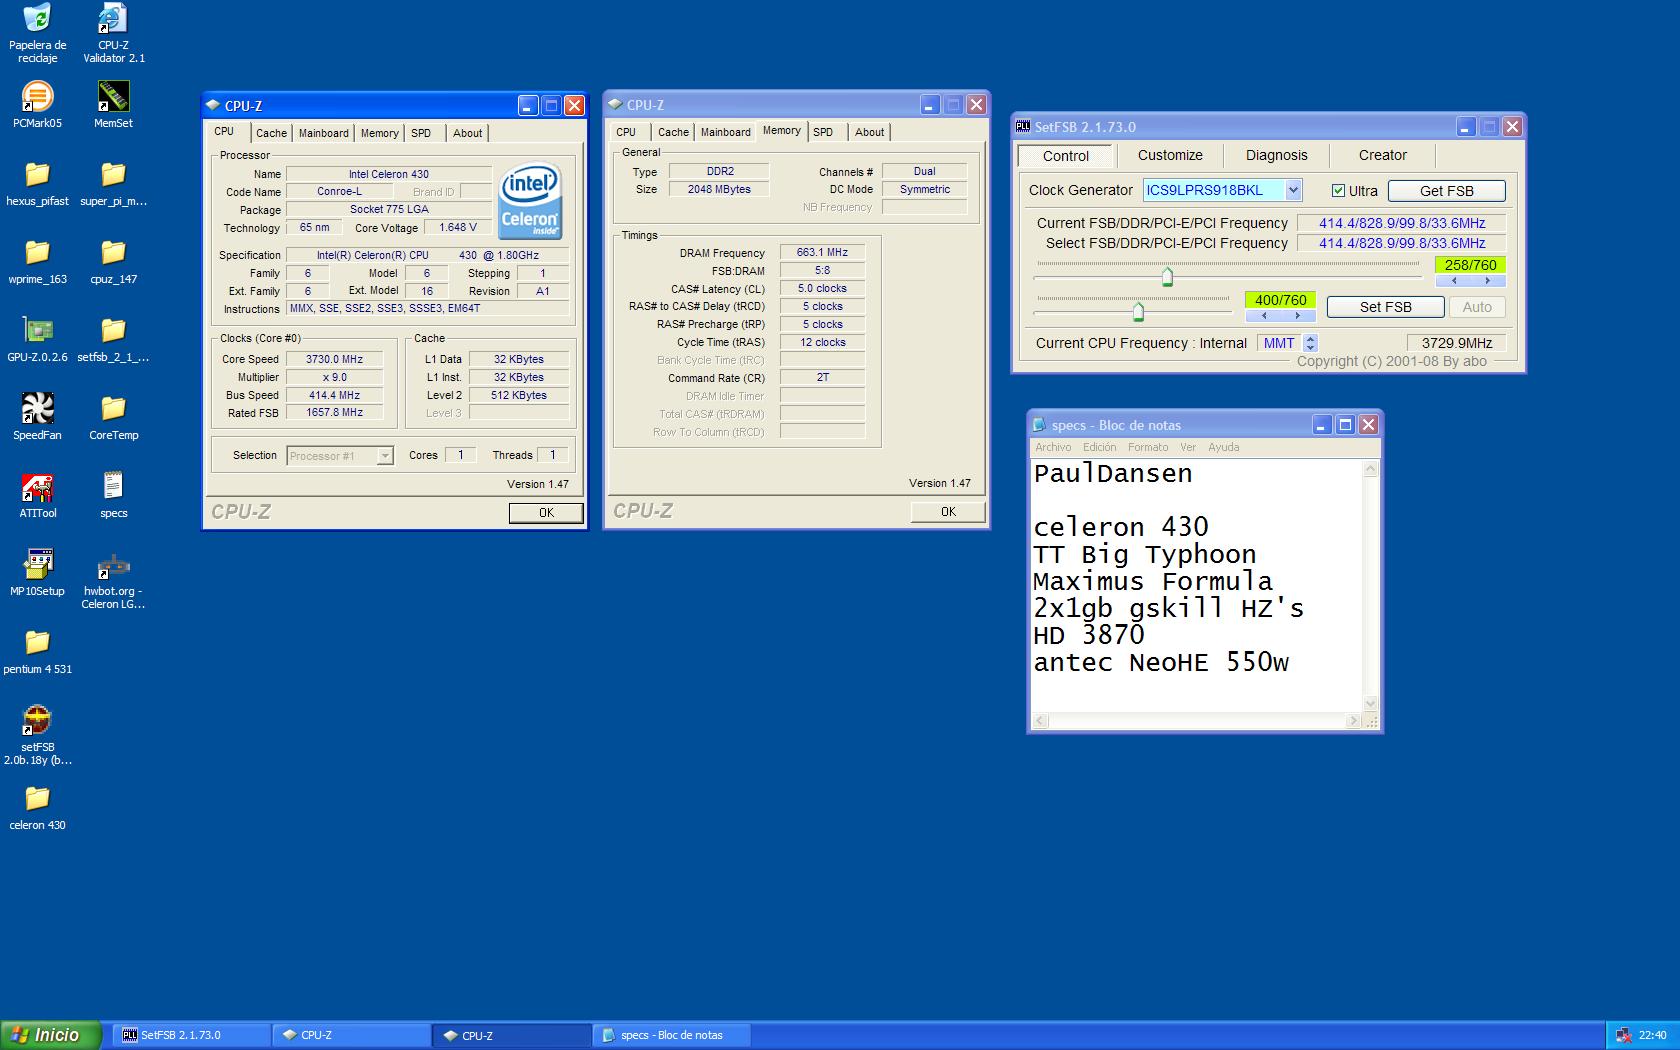This screenshot has height=1050, width=1680.
Task: Open the cpuz_147 folder
Action: click(x=113, y=261)
